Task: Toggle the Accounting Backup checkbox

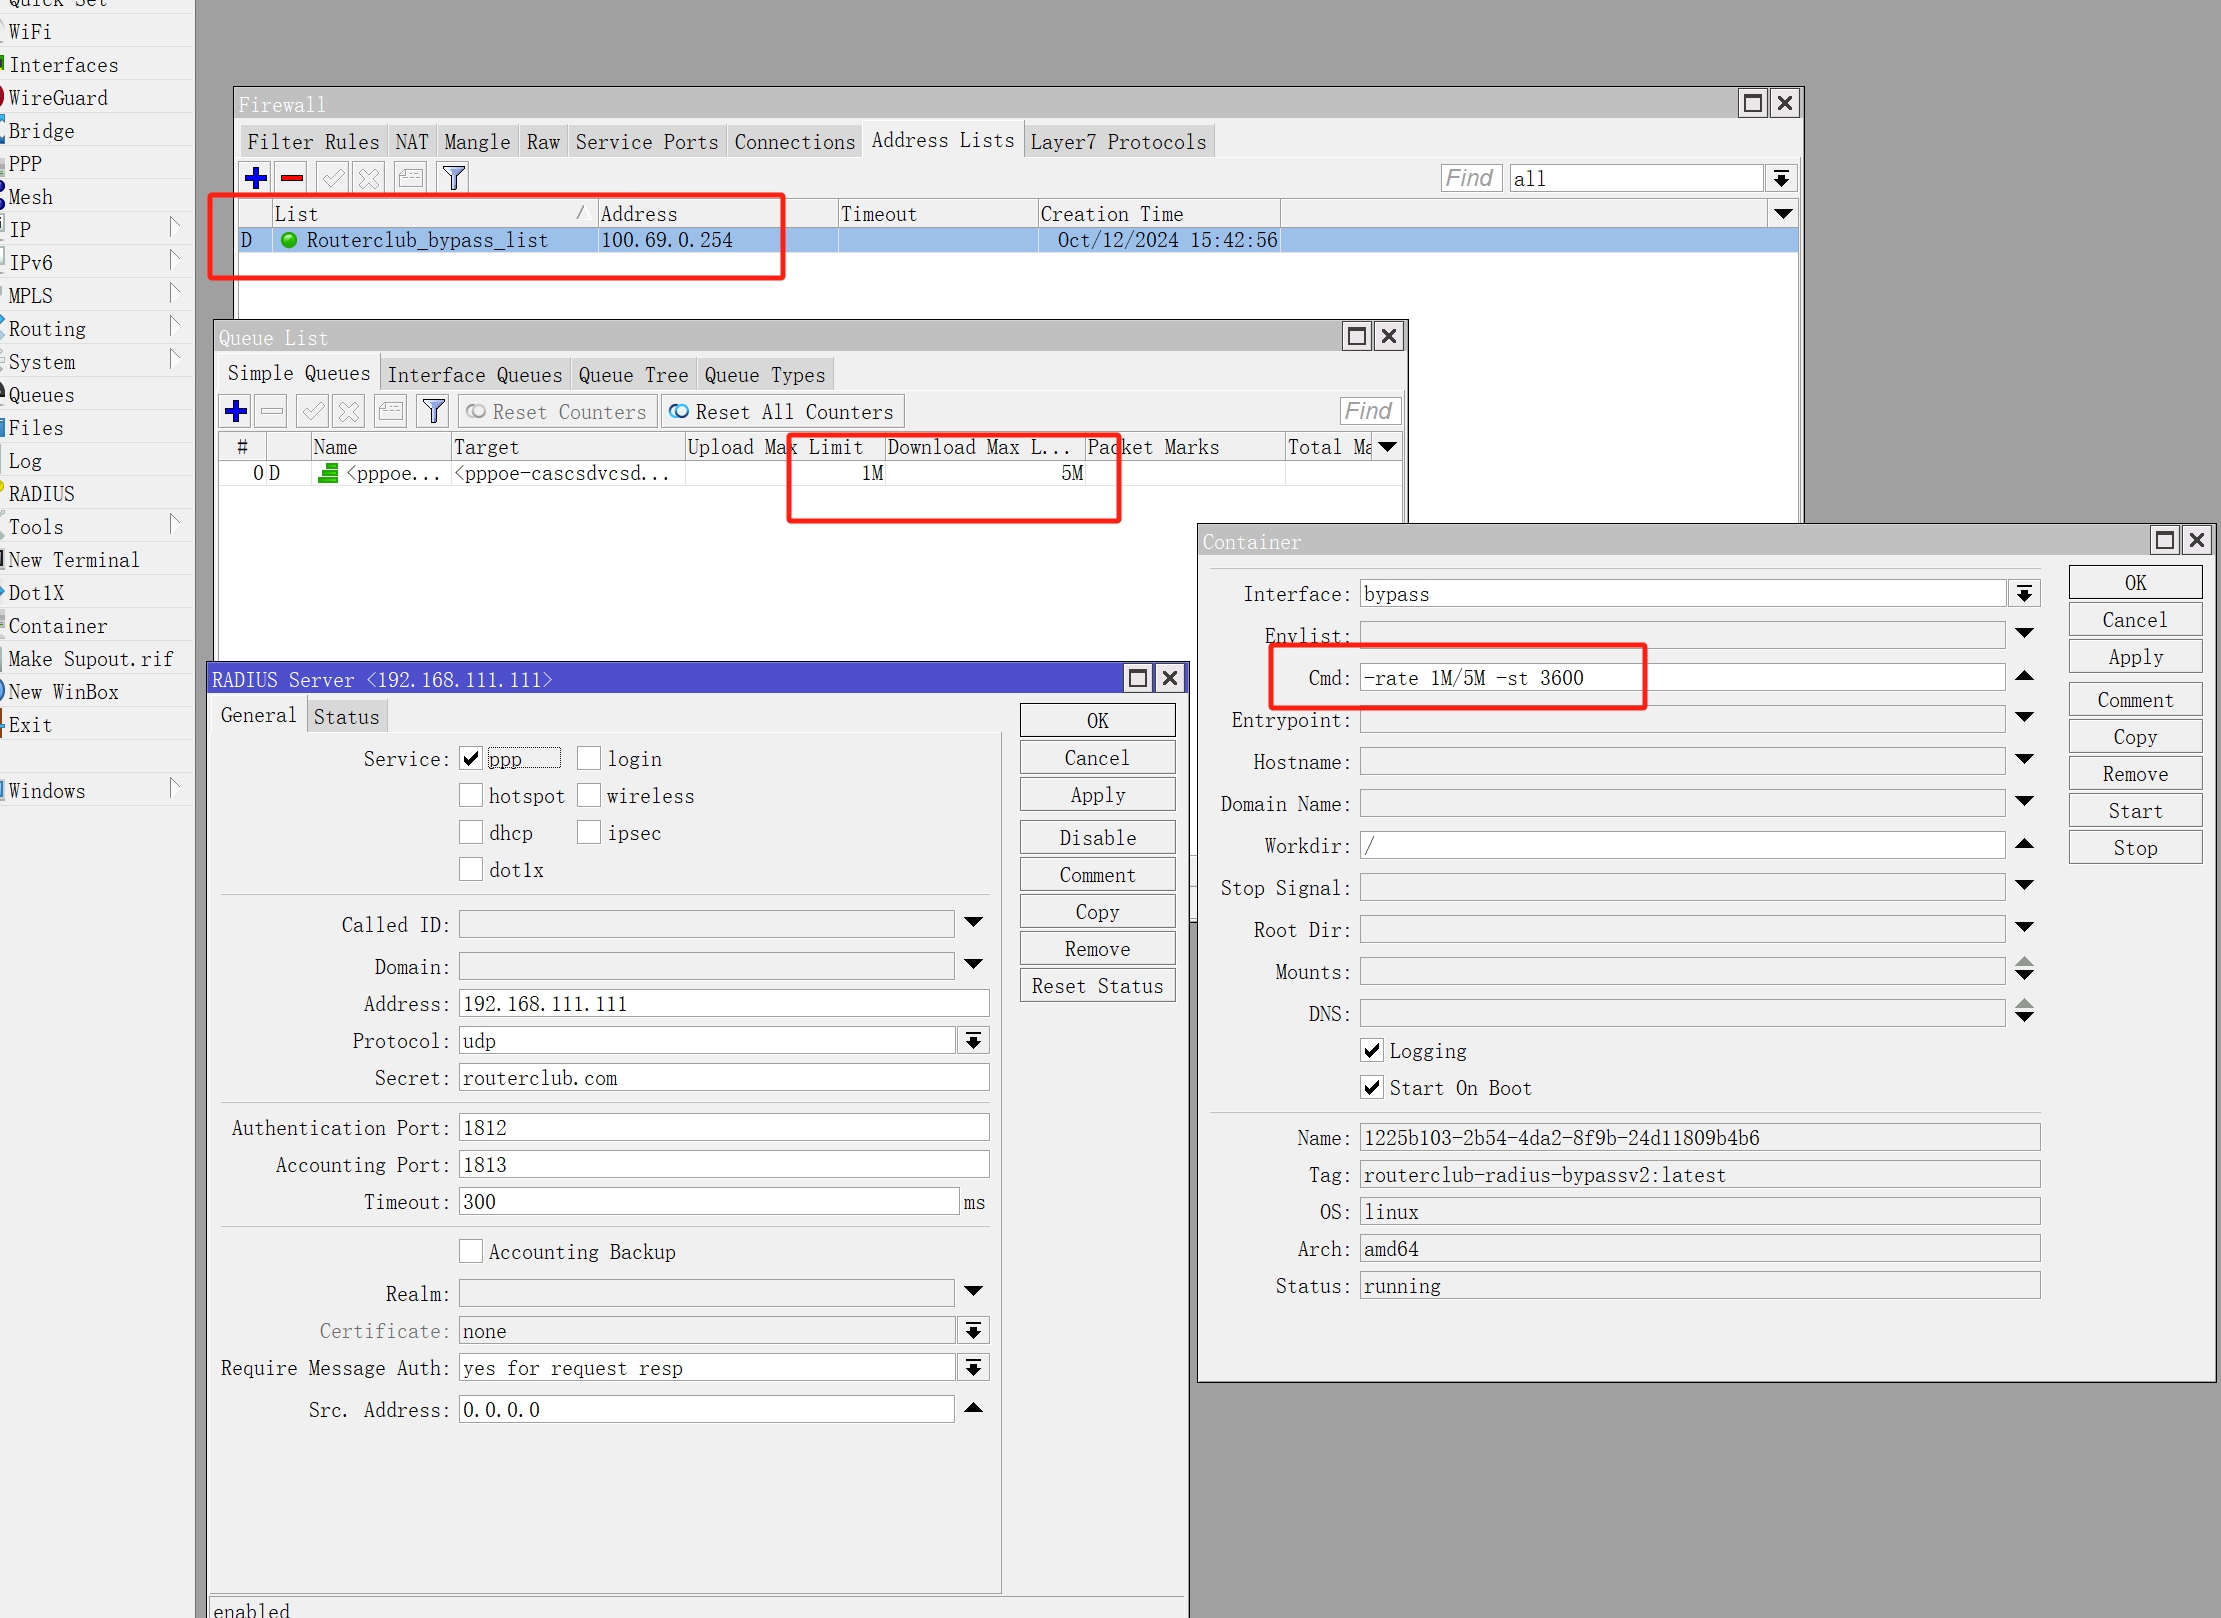Action: 471,1251
